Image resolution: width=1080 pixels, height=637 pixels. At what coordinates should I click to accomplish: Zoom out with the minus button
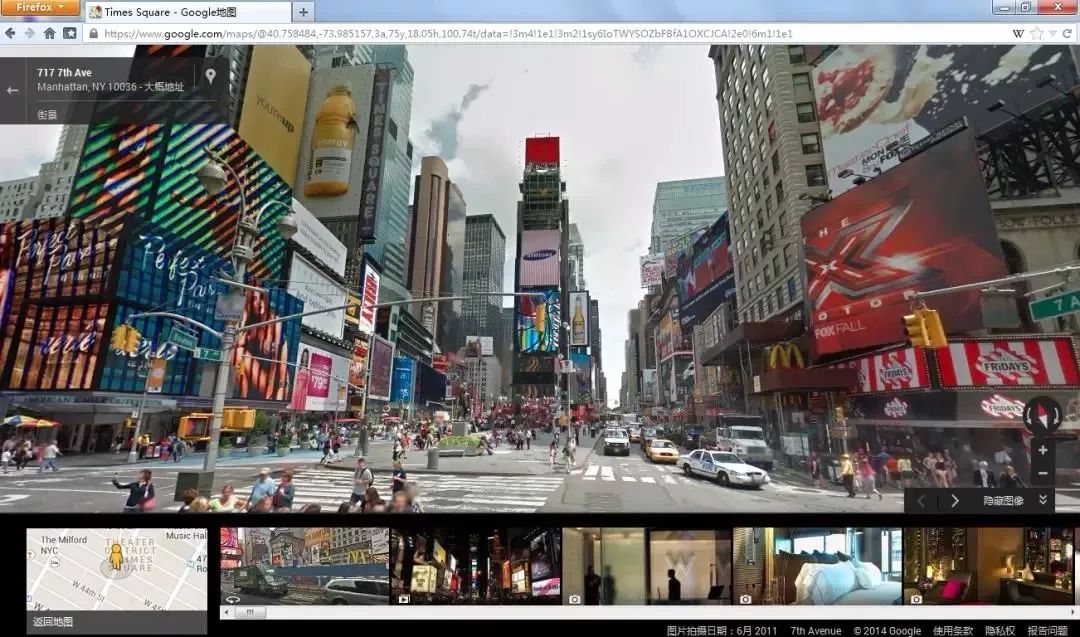pos(1043,473)
